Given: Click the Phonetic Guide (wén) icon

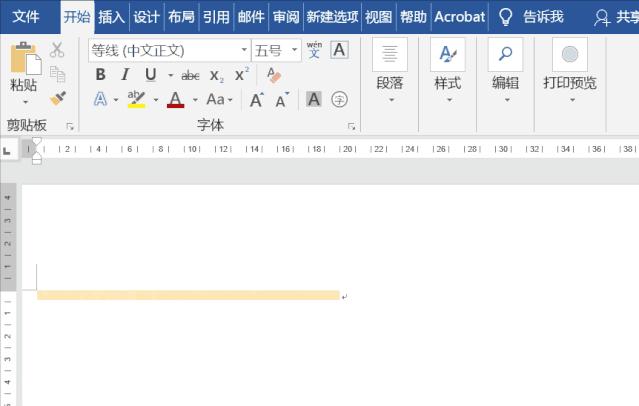Looking at the screenshot, I should [x=314, y=50].
